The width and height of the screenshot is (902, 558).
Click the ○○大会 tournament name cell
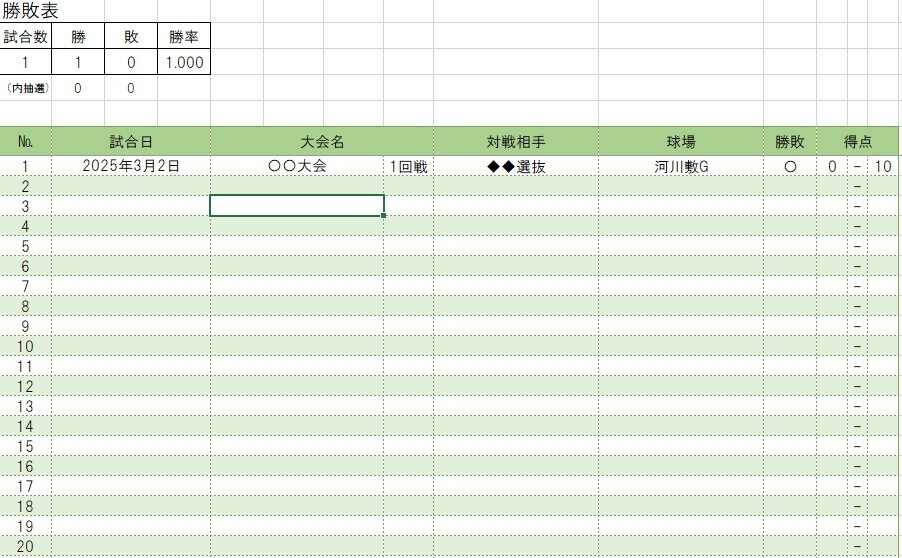pyautogui.click(x=297, y=166)
